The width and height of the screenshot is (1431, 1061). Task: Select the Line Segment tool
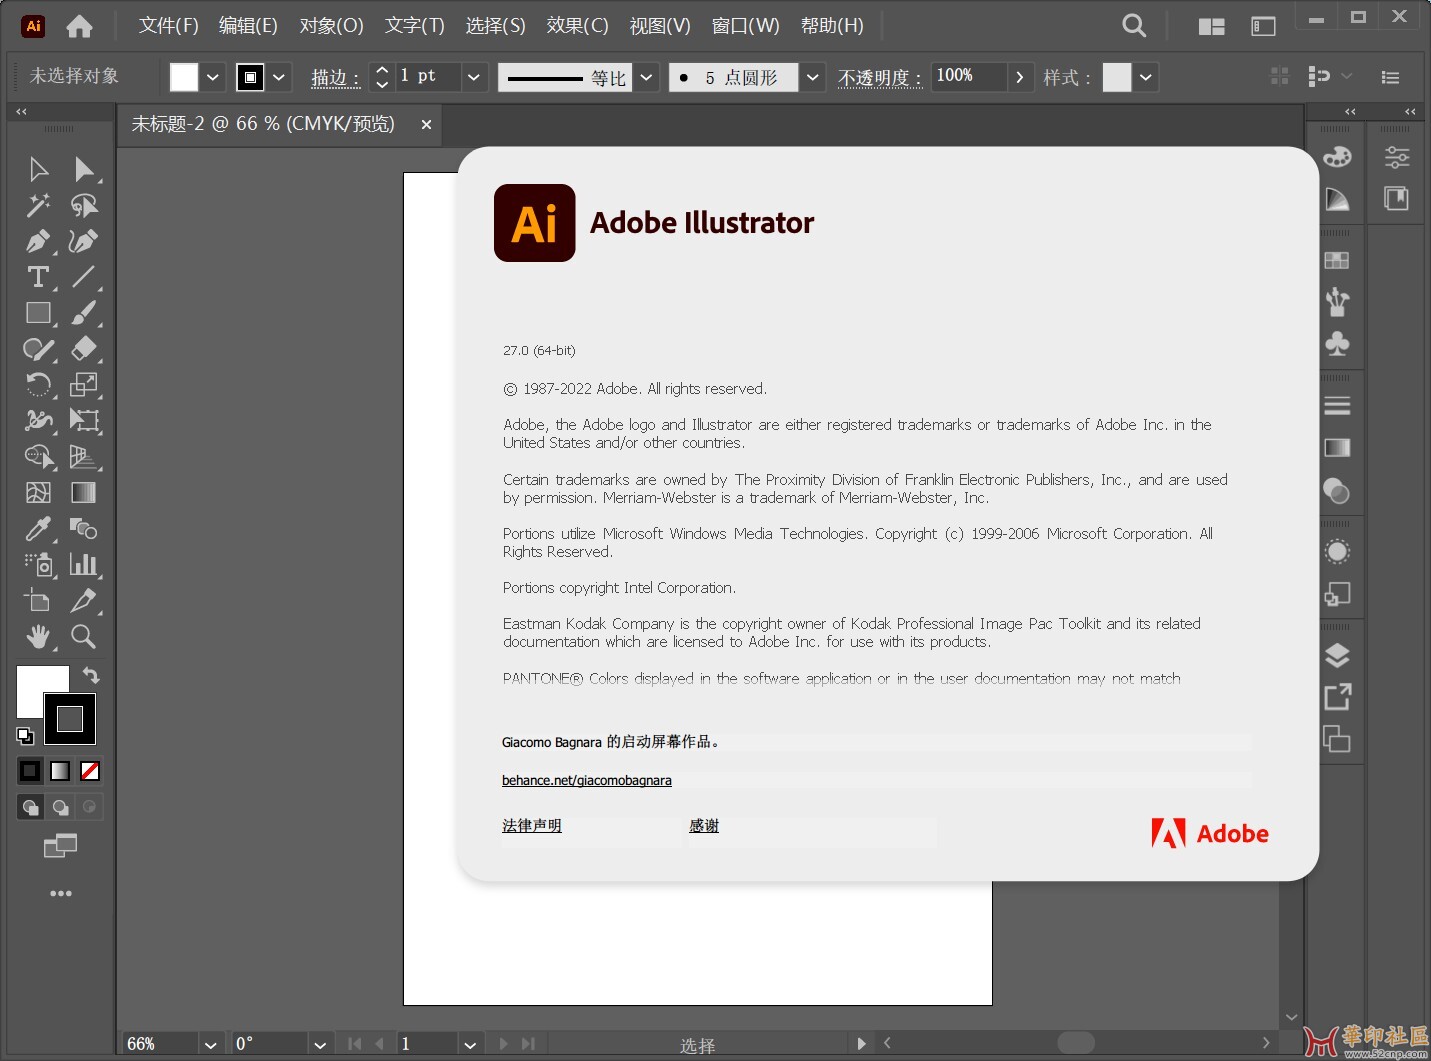click(x=84, y=277)
